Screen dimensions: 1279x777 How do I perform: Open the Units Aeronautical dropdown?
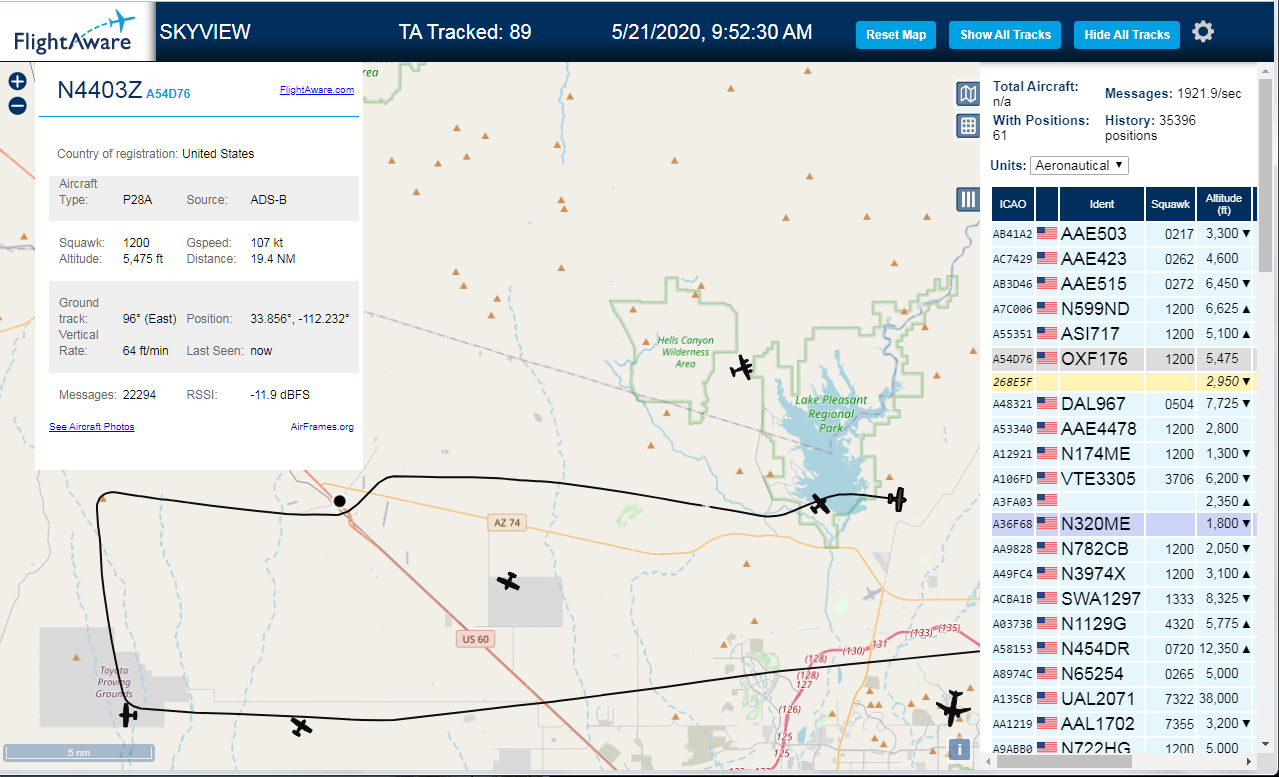(x=1079, y=165)
